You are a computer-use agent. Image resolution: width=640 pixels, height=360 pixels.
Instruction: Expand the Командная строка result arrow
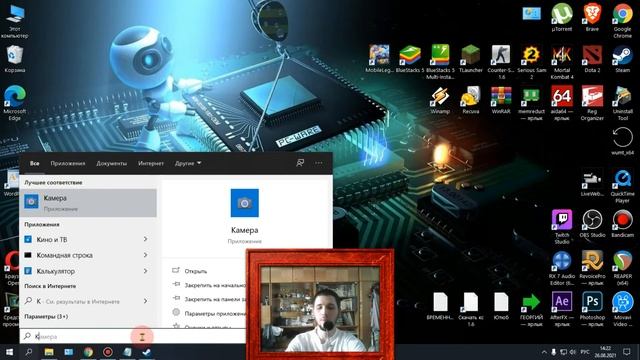[146, 255]
